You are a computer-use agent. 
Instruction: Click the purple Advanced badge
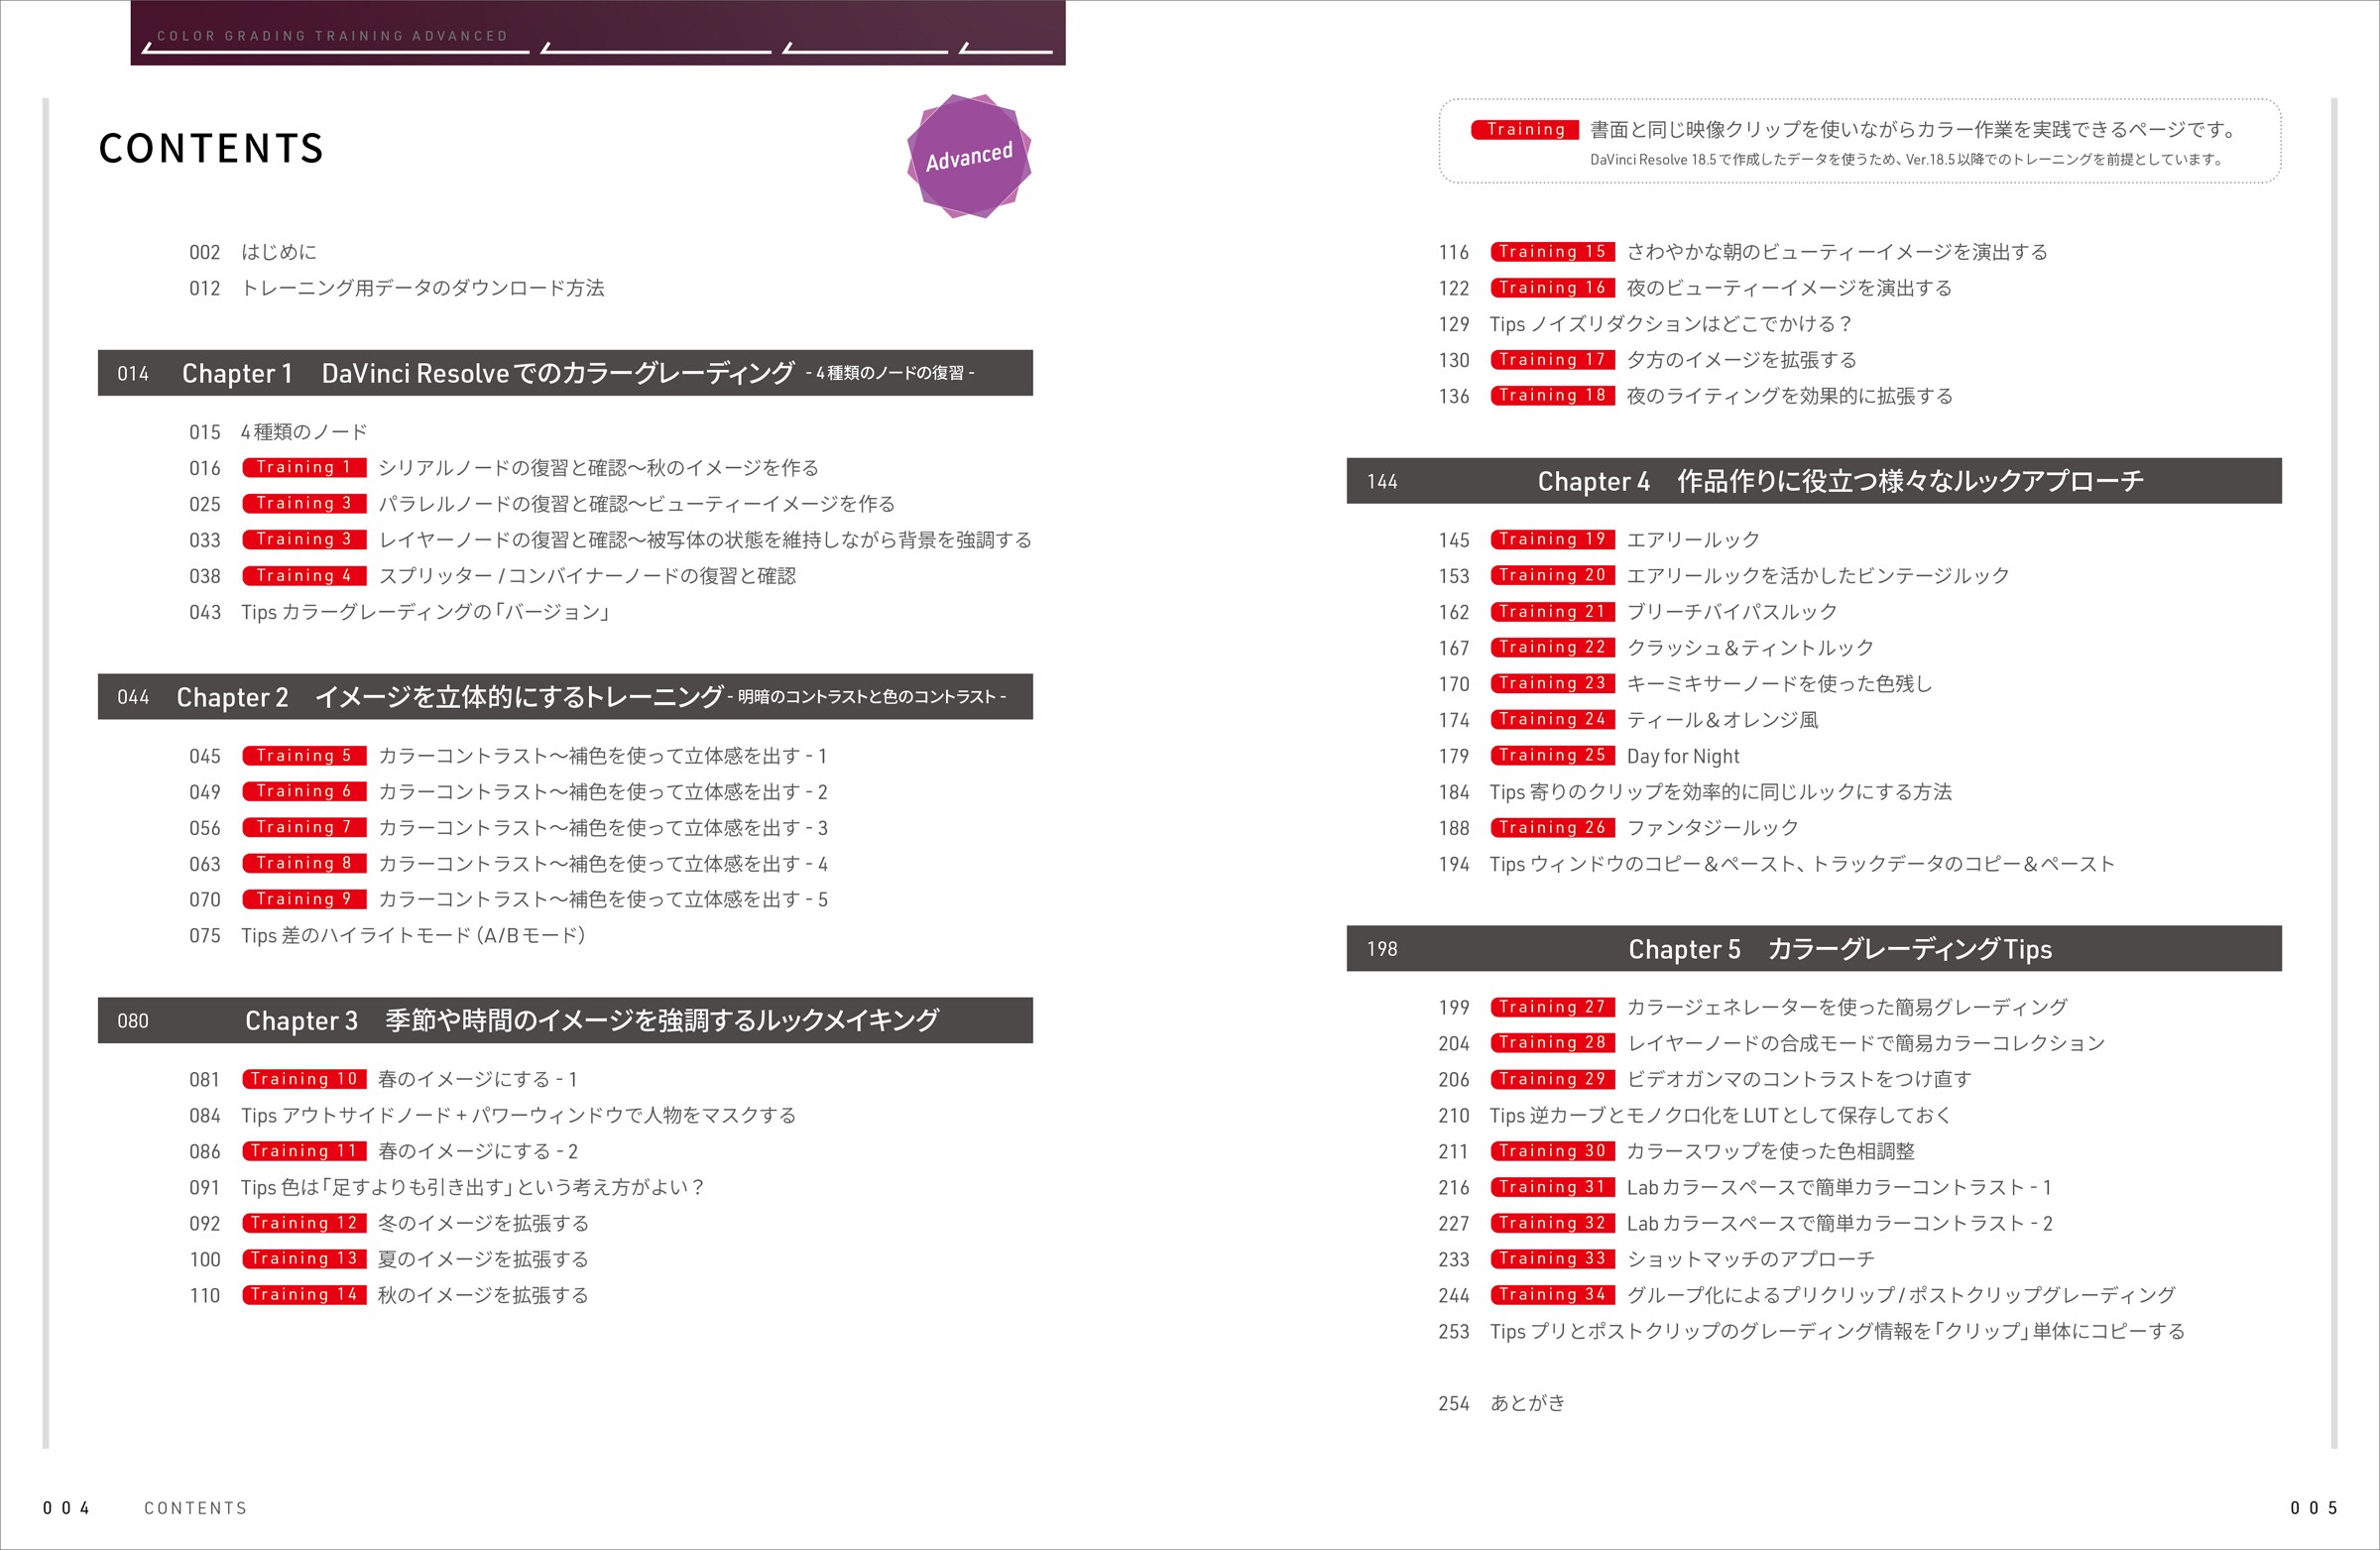968,156
